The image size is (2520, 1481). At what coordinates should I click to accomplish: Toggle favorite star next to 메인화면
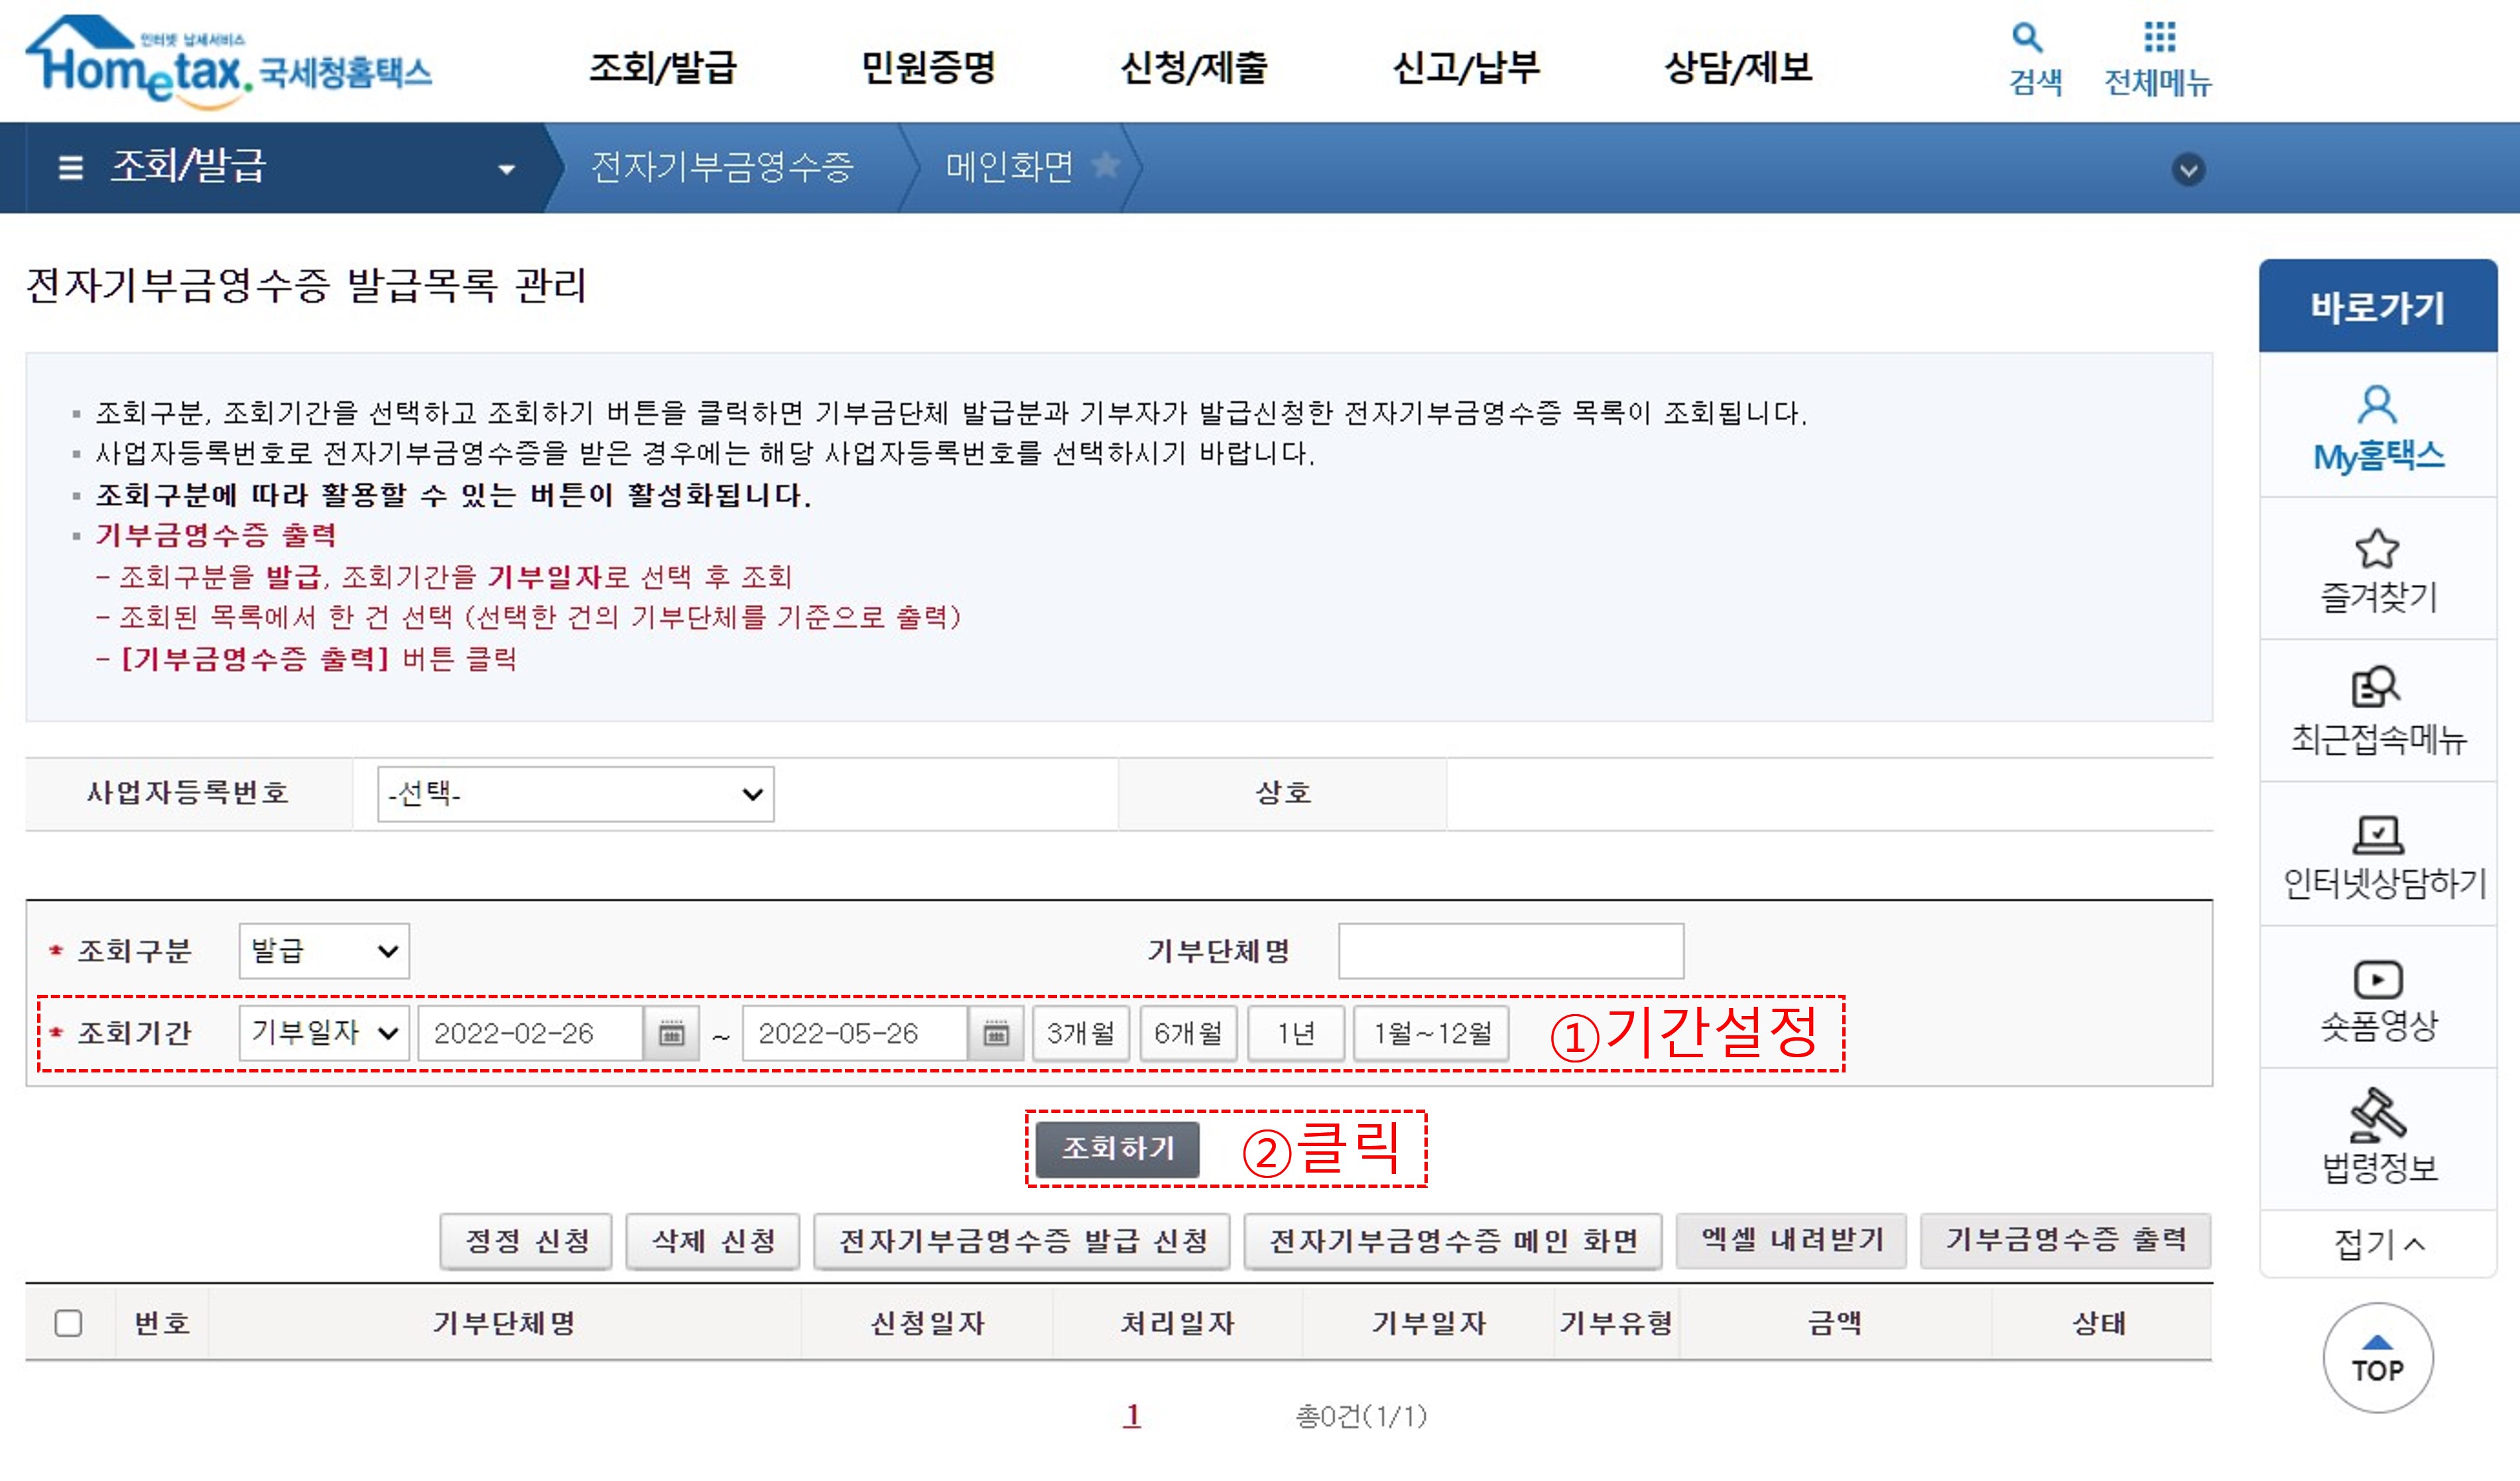[x=1106, y=165]
